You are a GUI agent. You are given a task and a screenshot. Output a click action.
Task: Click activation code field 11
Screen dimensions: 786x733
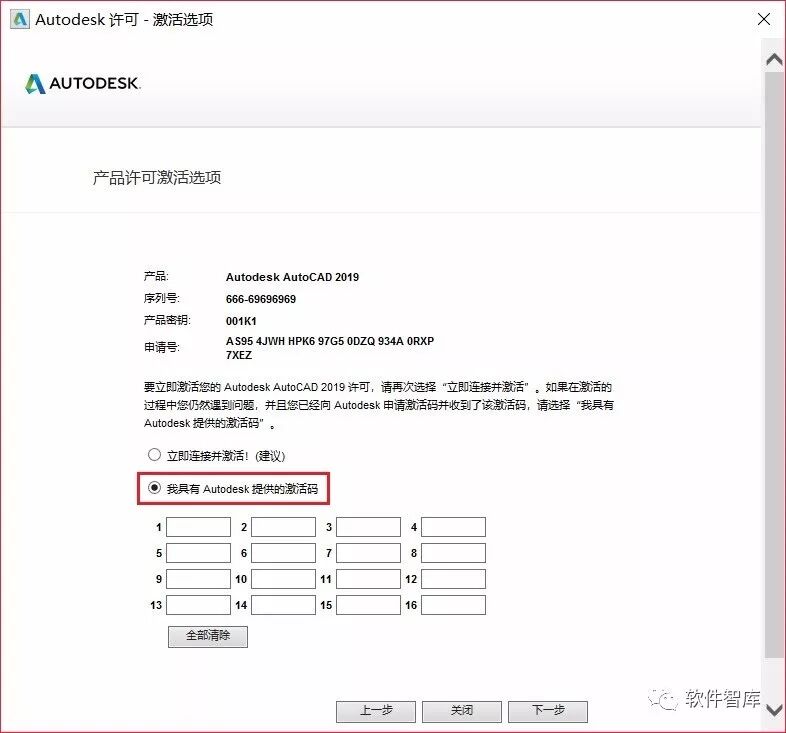coord(368,579)
